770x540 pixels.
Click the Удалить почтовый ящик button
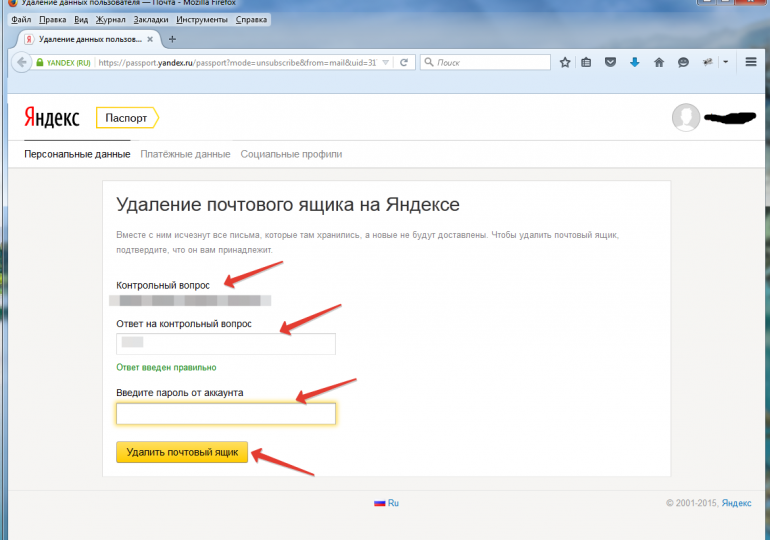(182, 453)
